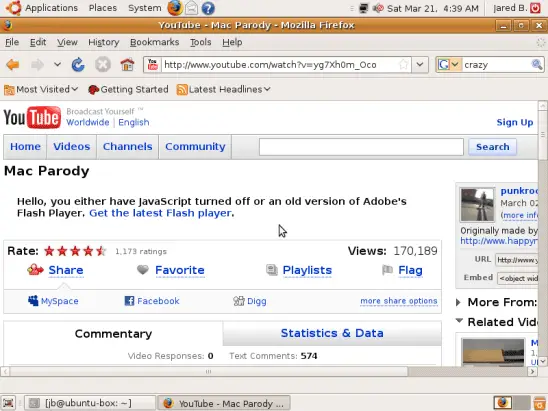
Task: Go to the Firefox home page icon
Action: point(127,65)
